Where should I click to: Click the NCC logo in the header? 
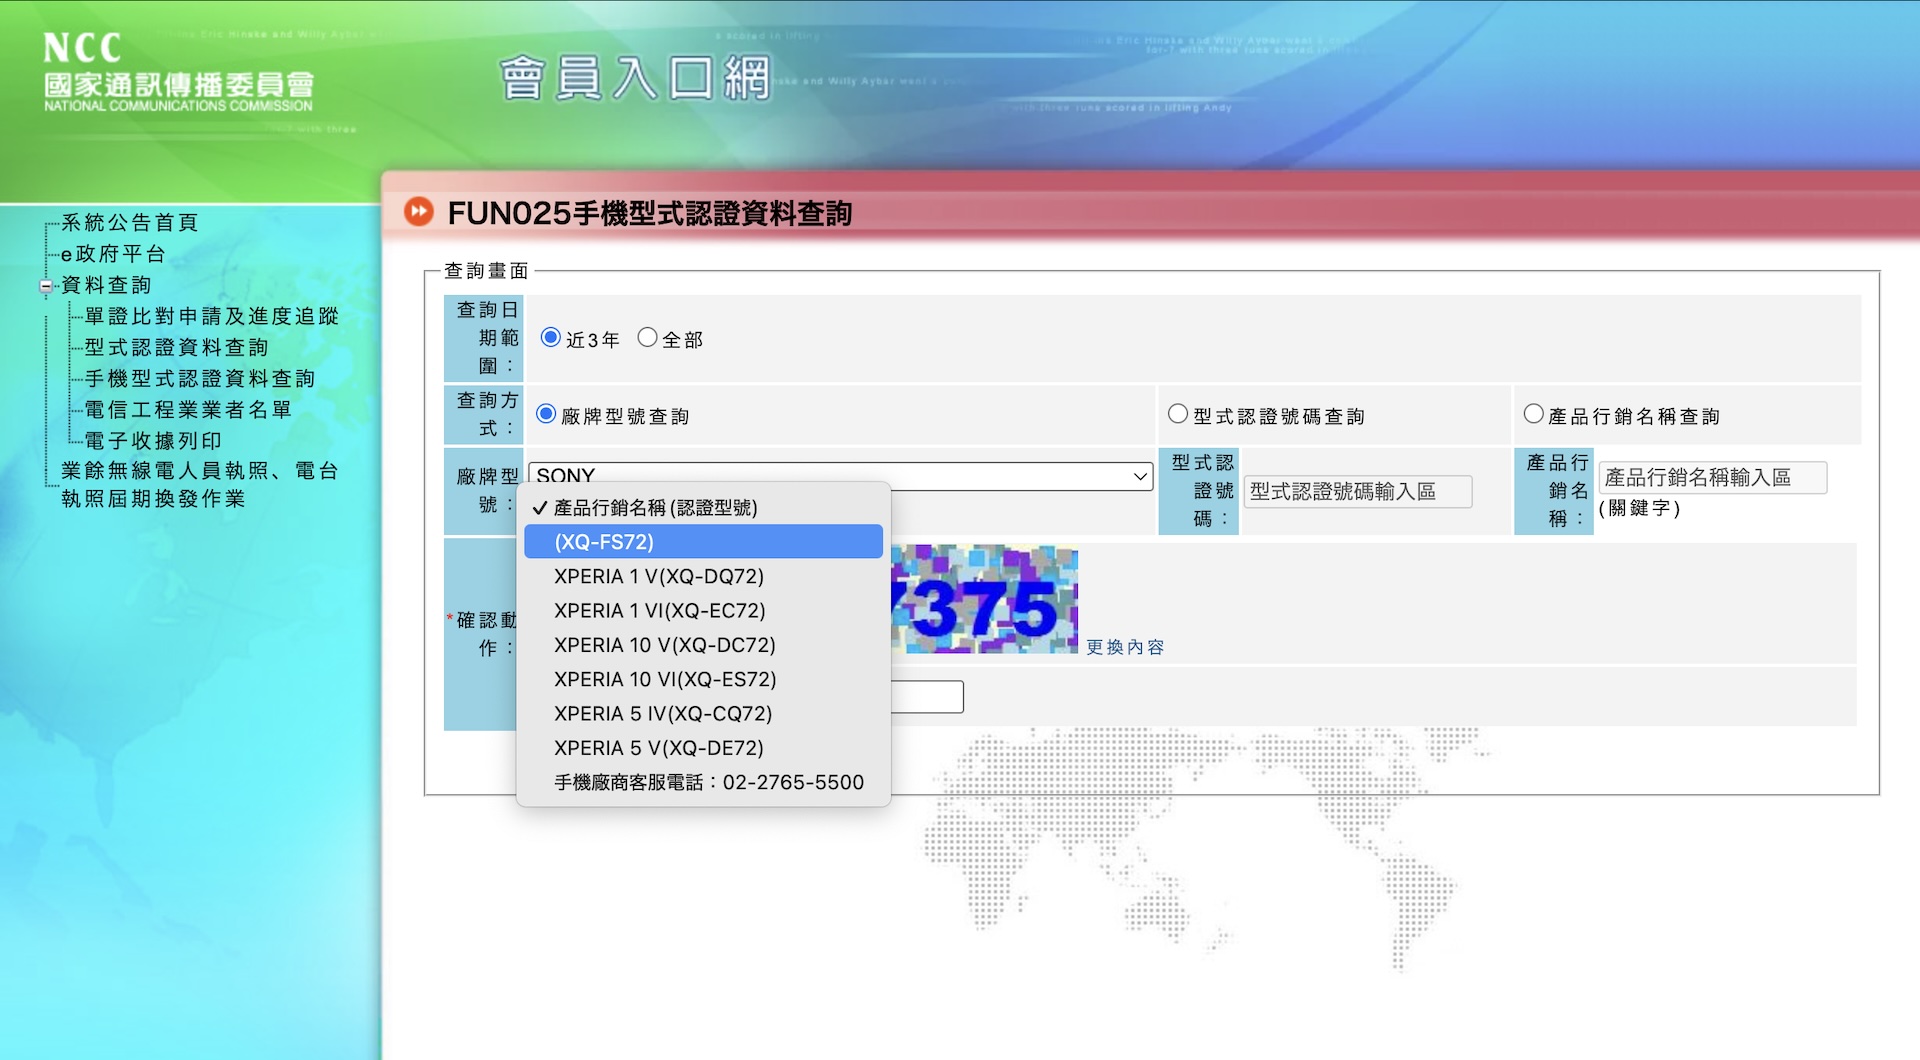click(178, 72)
